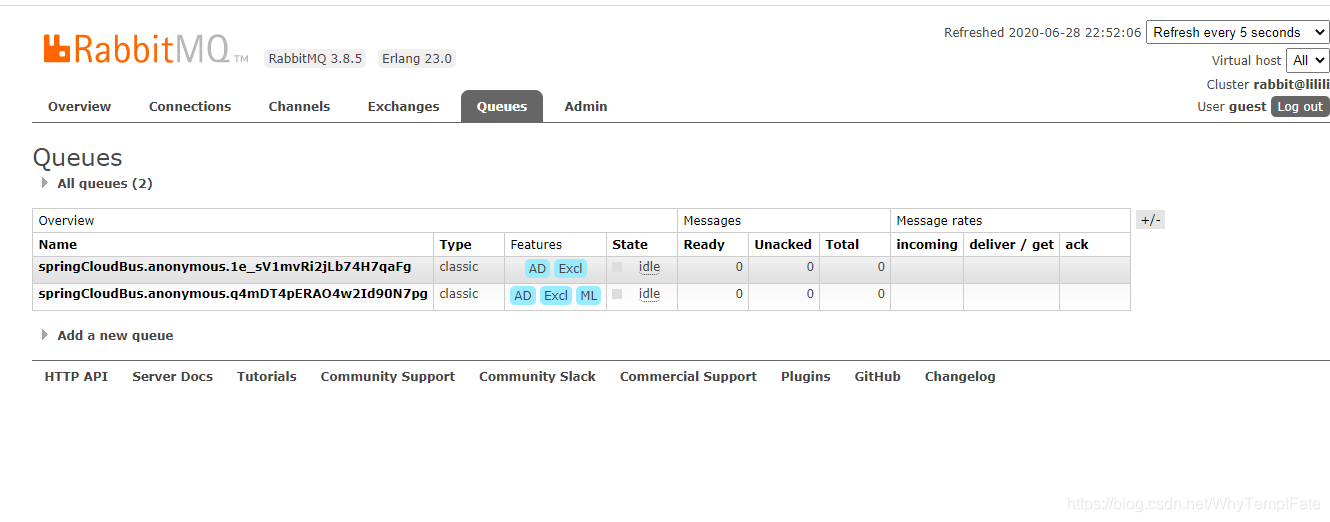The width and height of the screenshot is (1330, 522).
Task: Click the RabbitMQ 3.8.5 version badge
Action: 316,59
